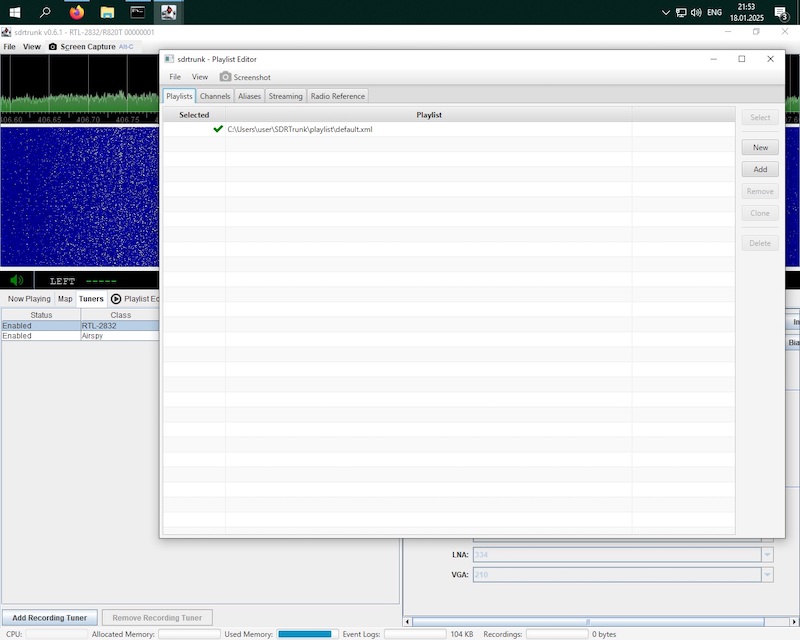800x640 pixels.
Task: Sort tuners by Class column
Action: [x=120, y=315]
